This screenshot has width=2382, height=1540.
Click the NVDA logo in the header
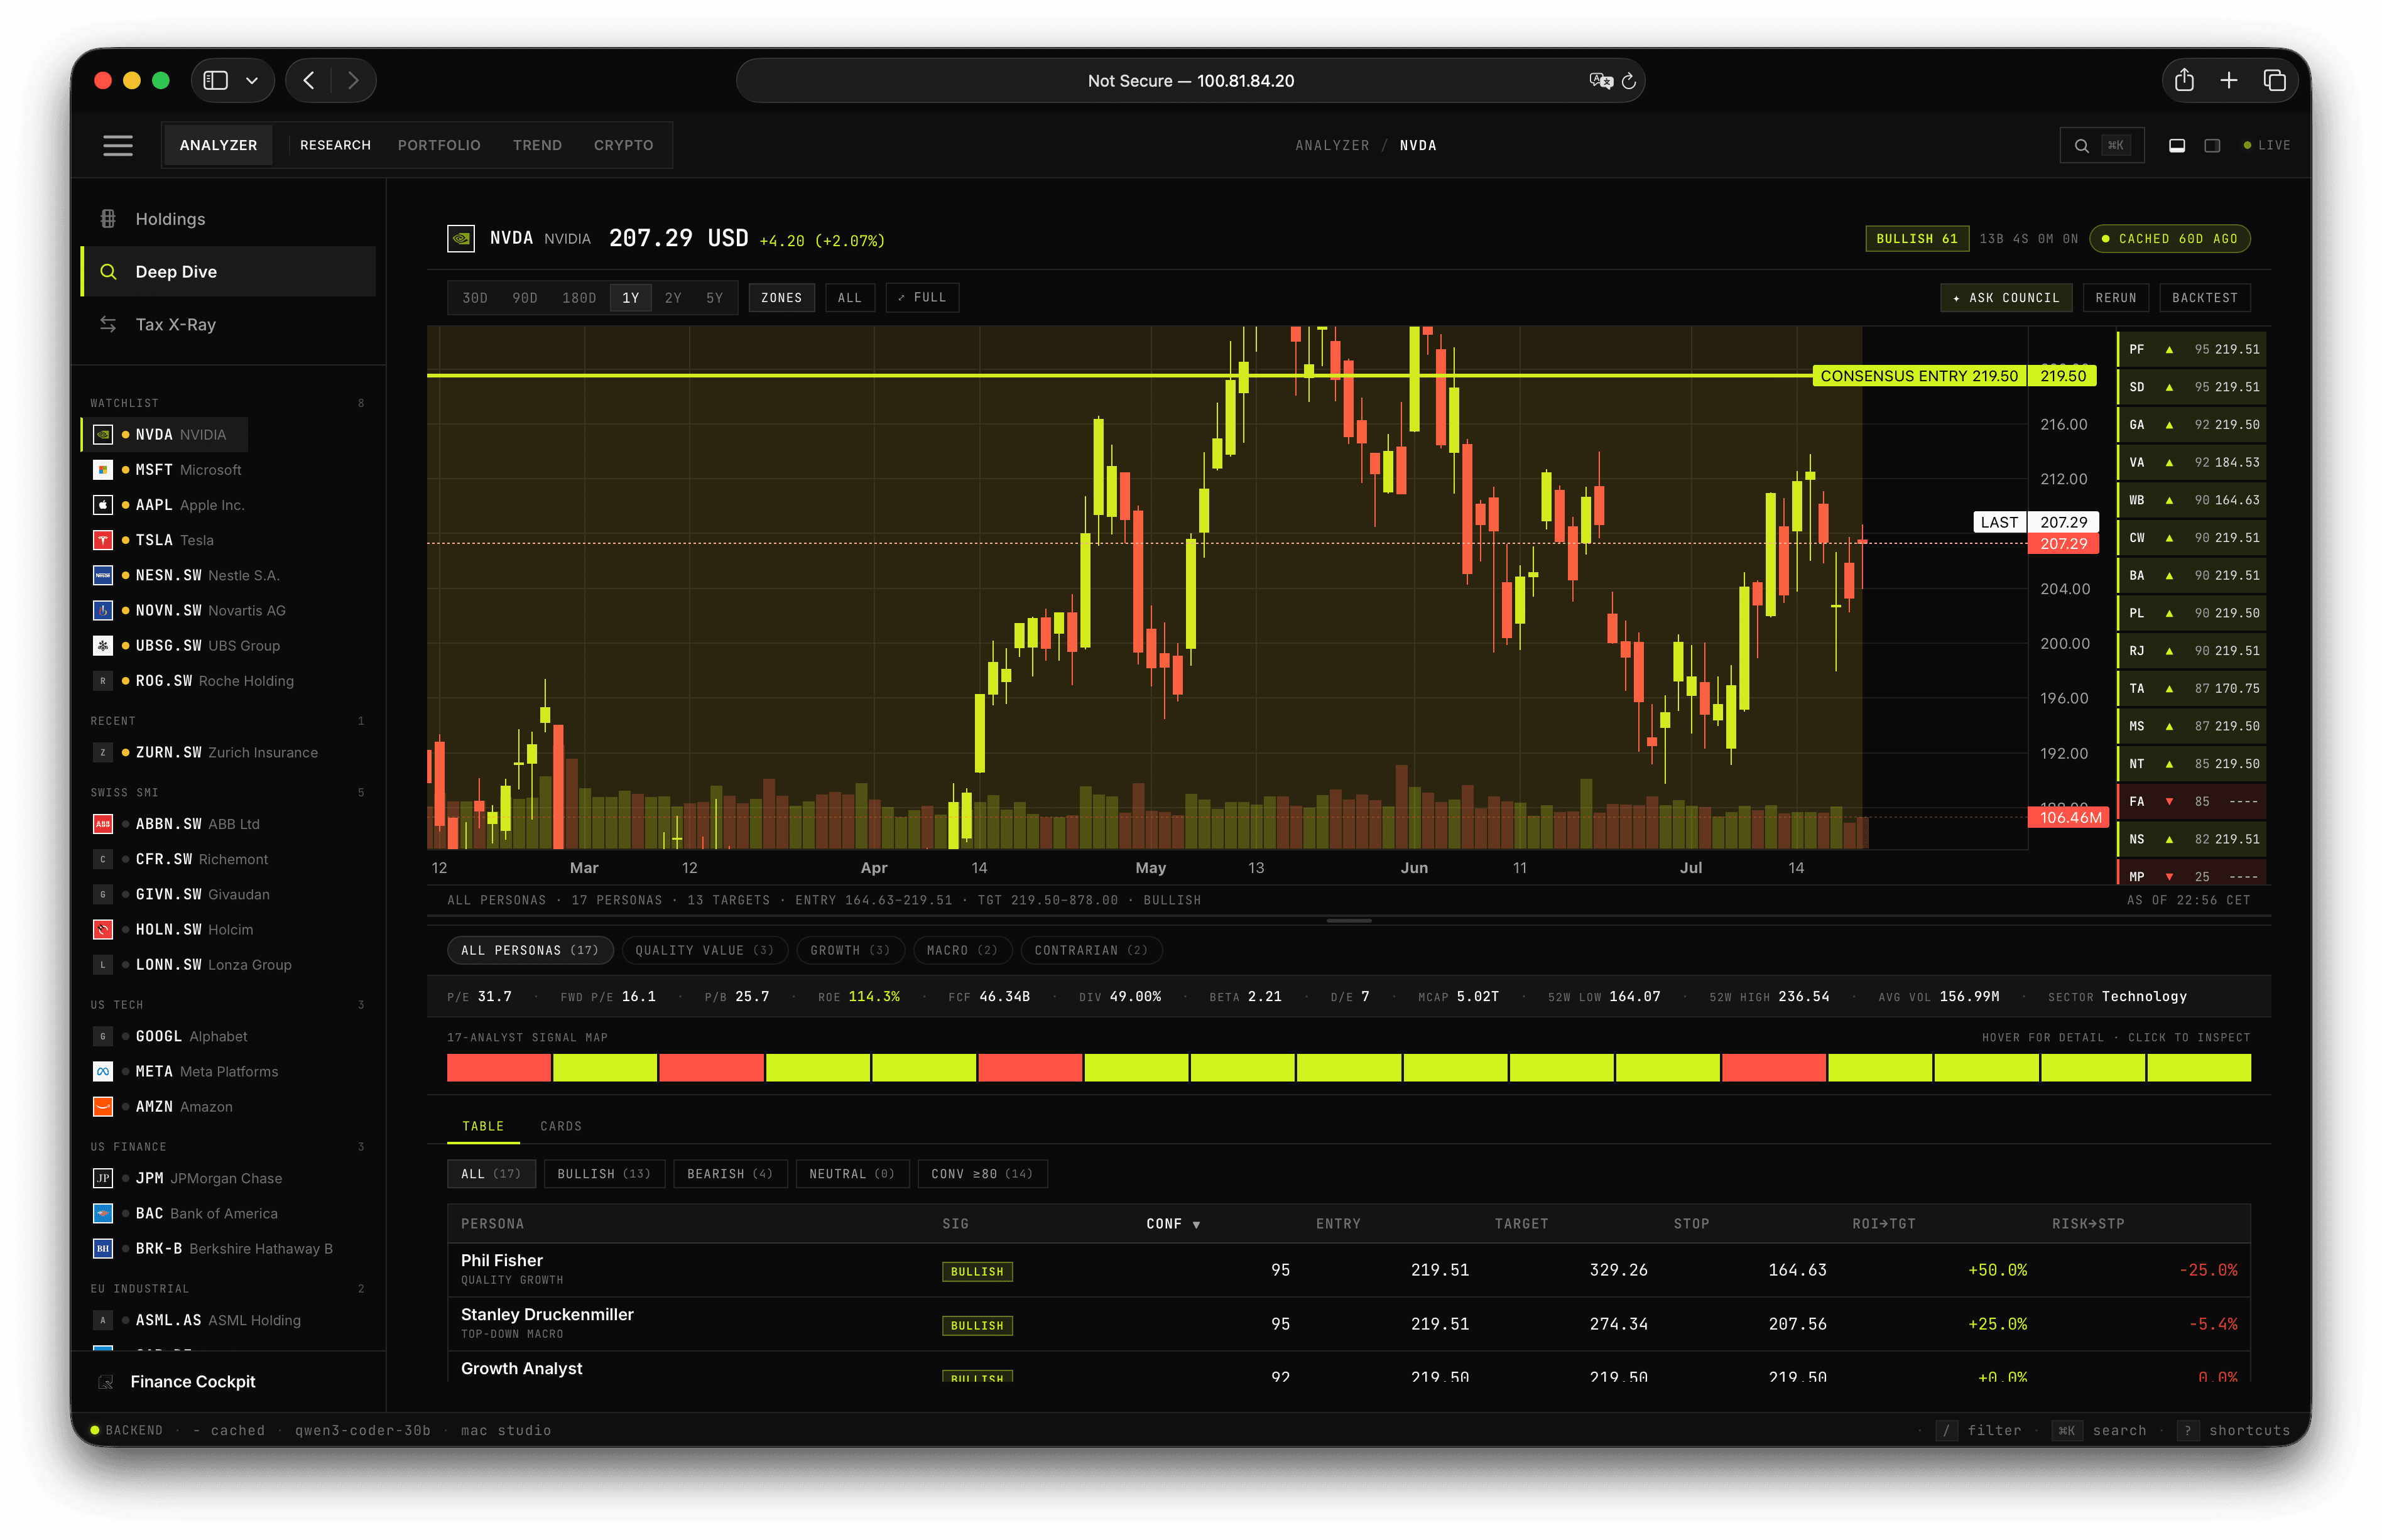click(x=461, y=239)
